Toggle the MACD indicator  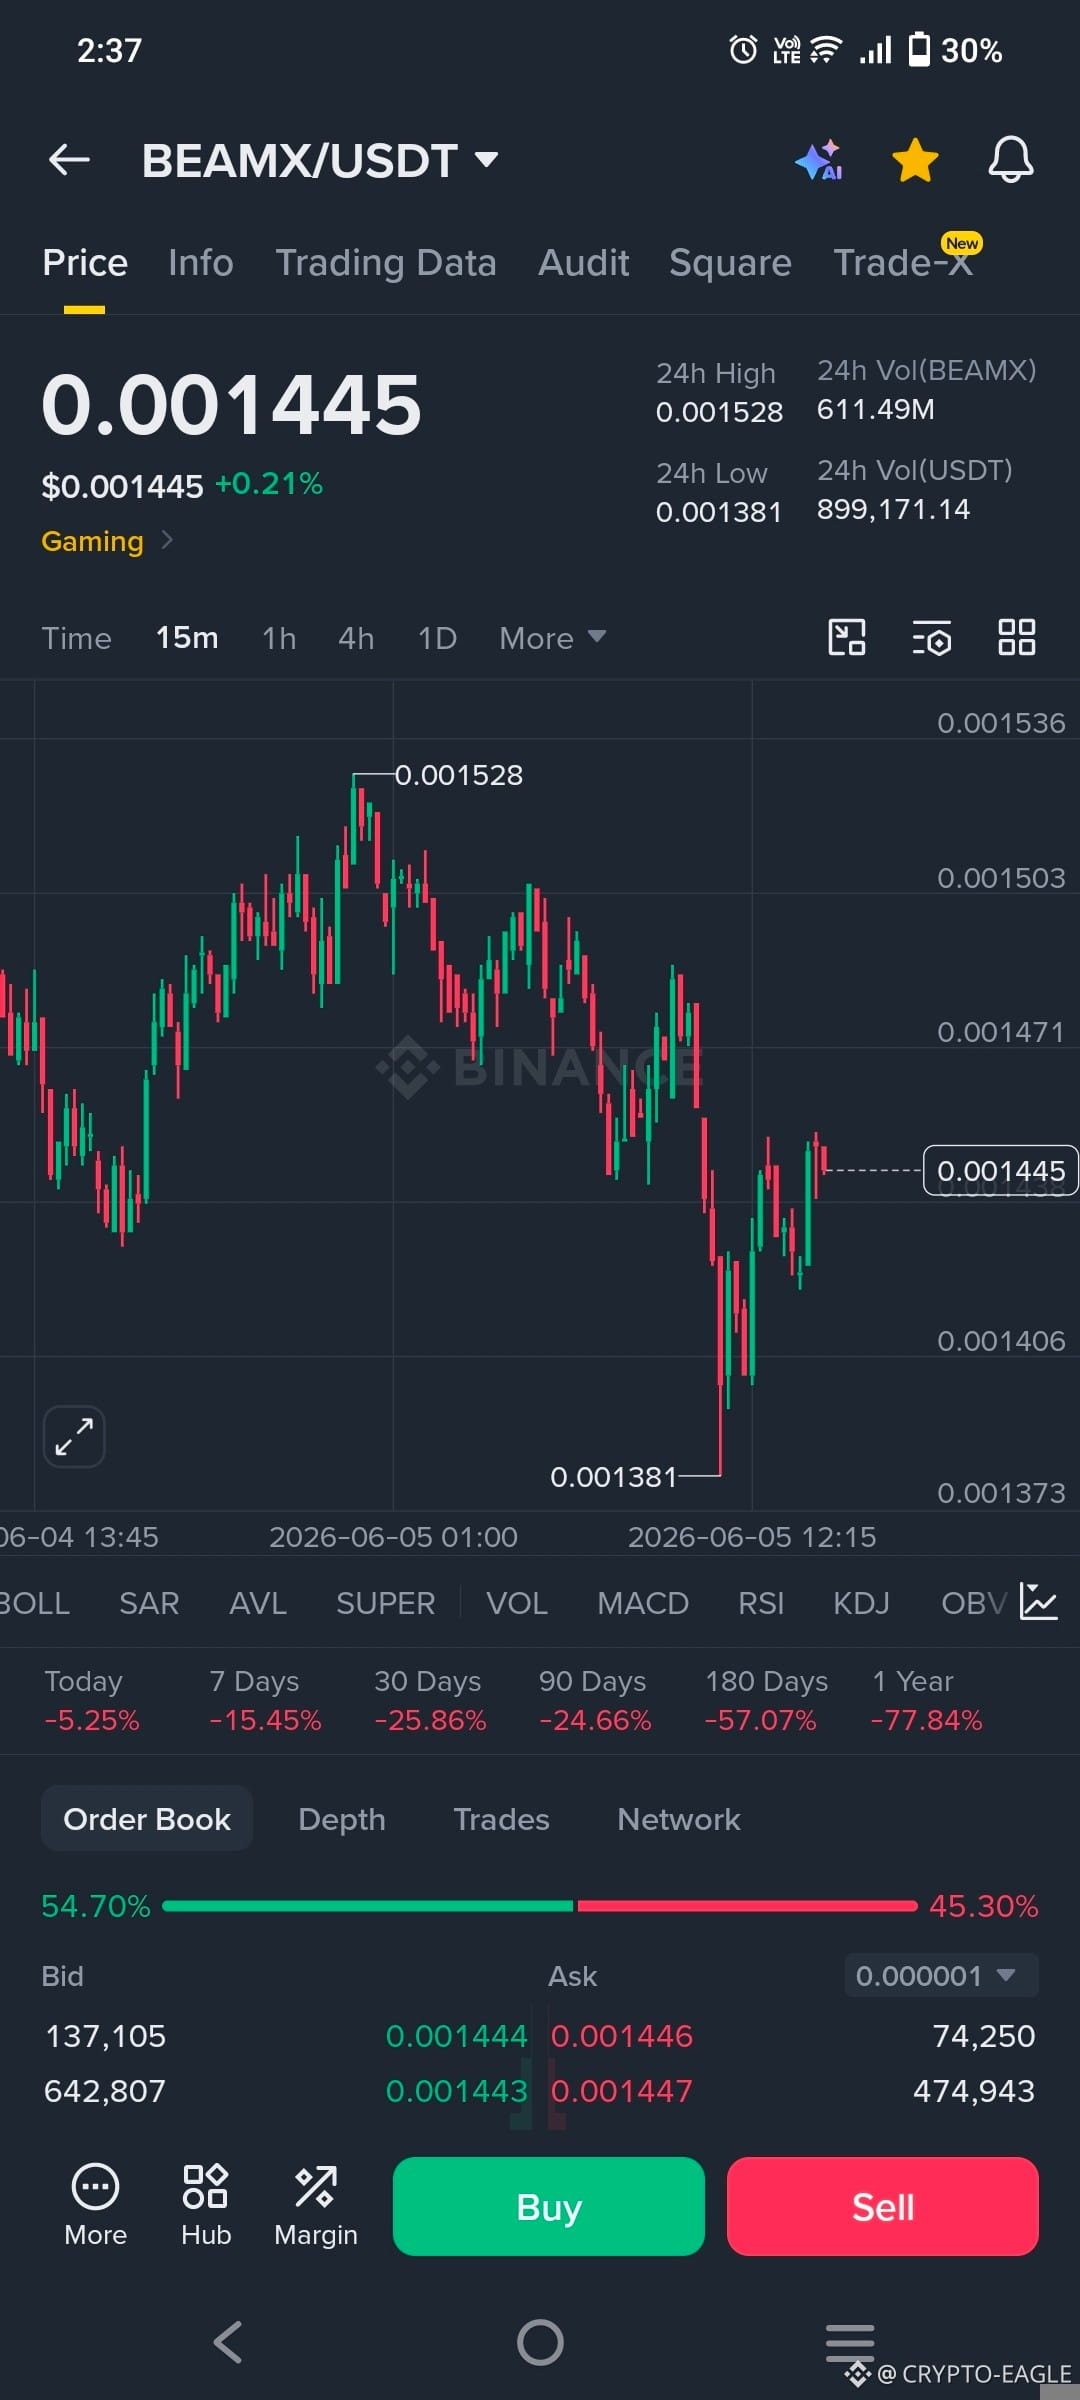(643, 1603)
